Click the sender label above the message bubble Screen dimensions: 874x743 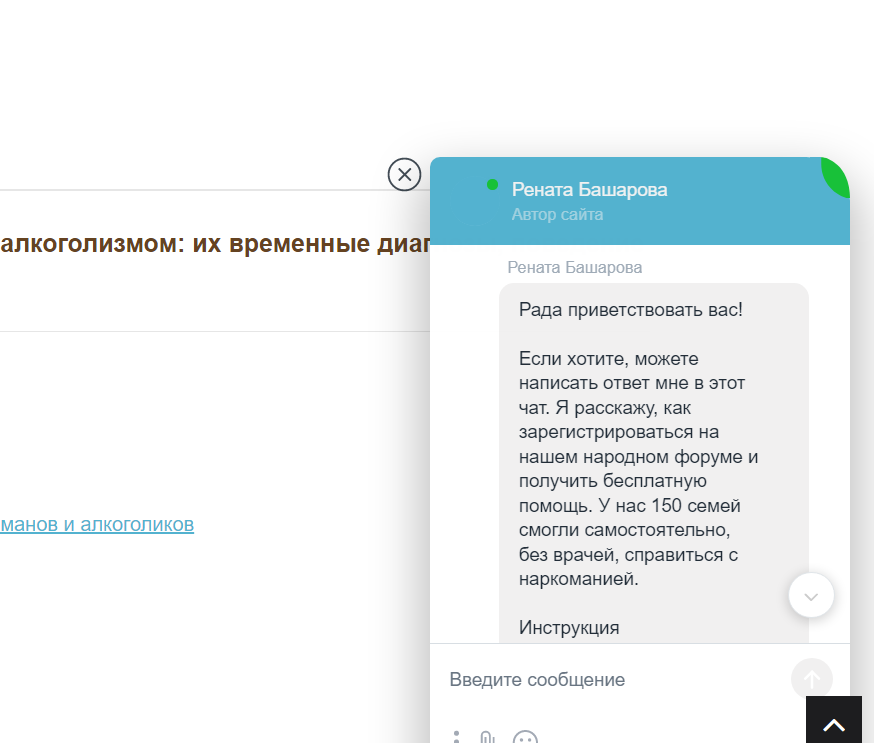click(x=575, y=267)
